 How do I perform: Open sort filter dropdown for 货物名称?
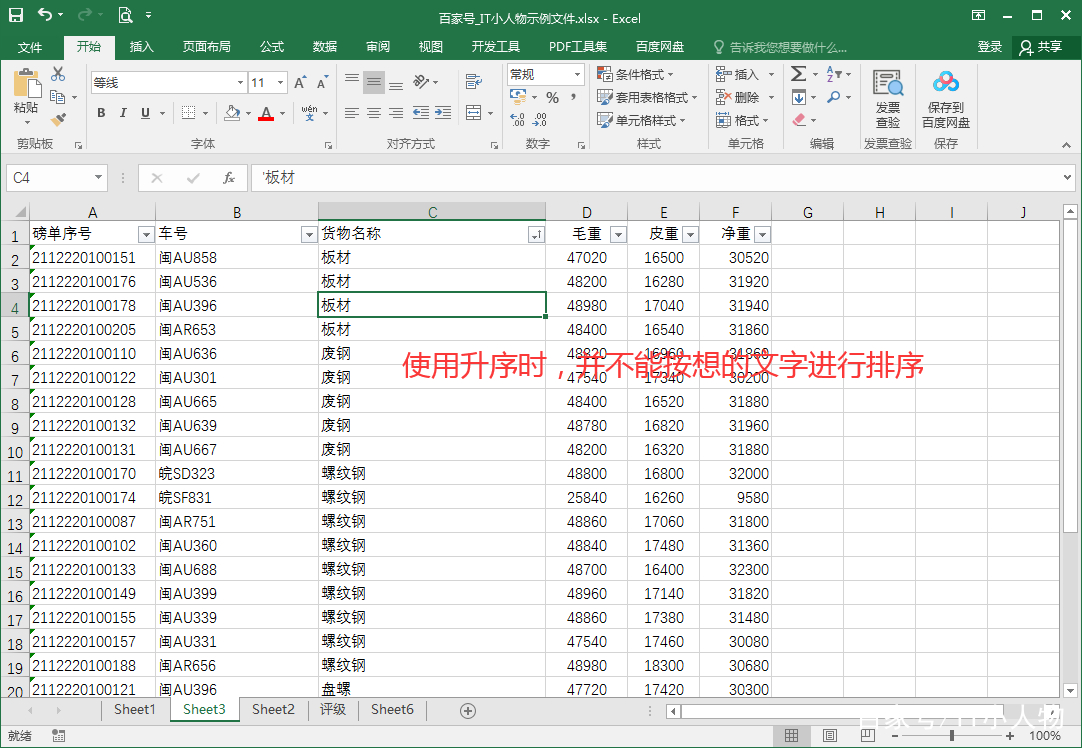(x=536, y=235)
